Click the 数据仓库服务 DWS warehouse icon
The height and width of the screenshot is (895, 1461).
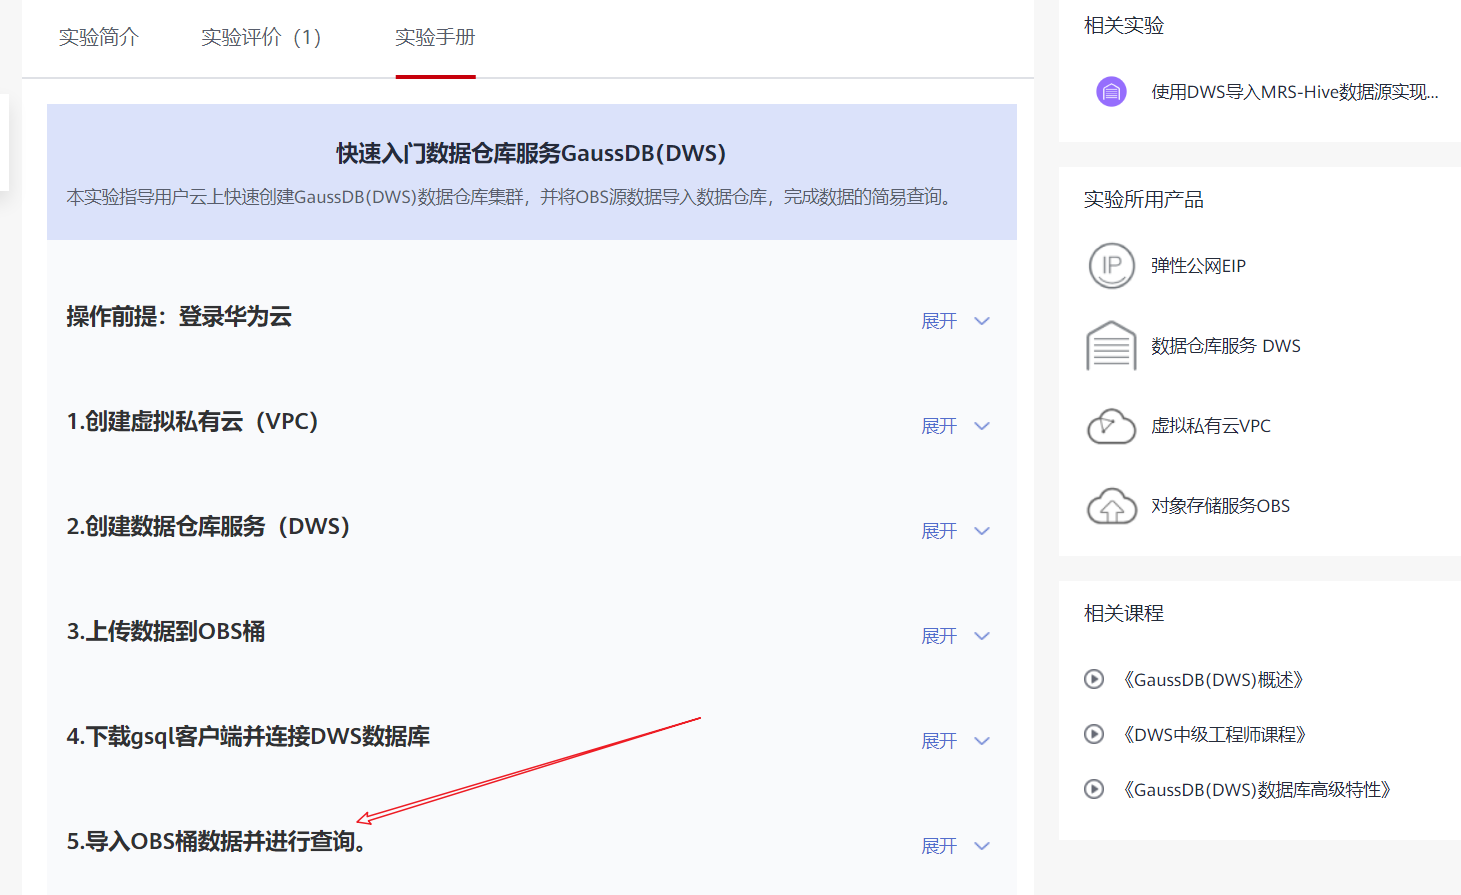(x=1111, y=346)
